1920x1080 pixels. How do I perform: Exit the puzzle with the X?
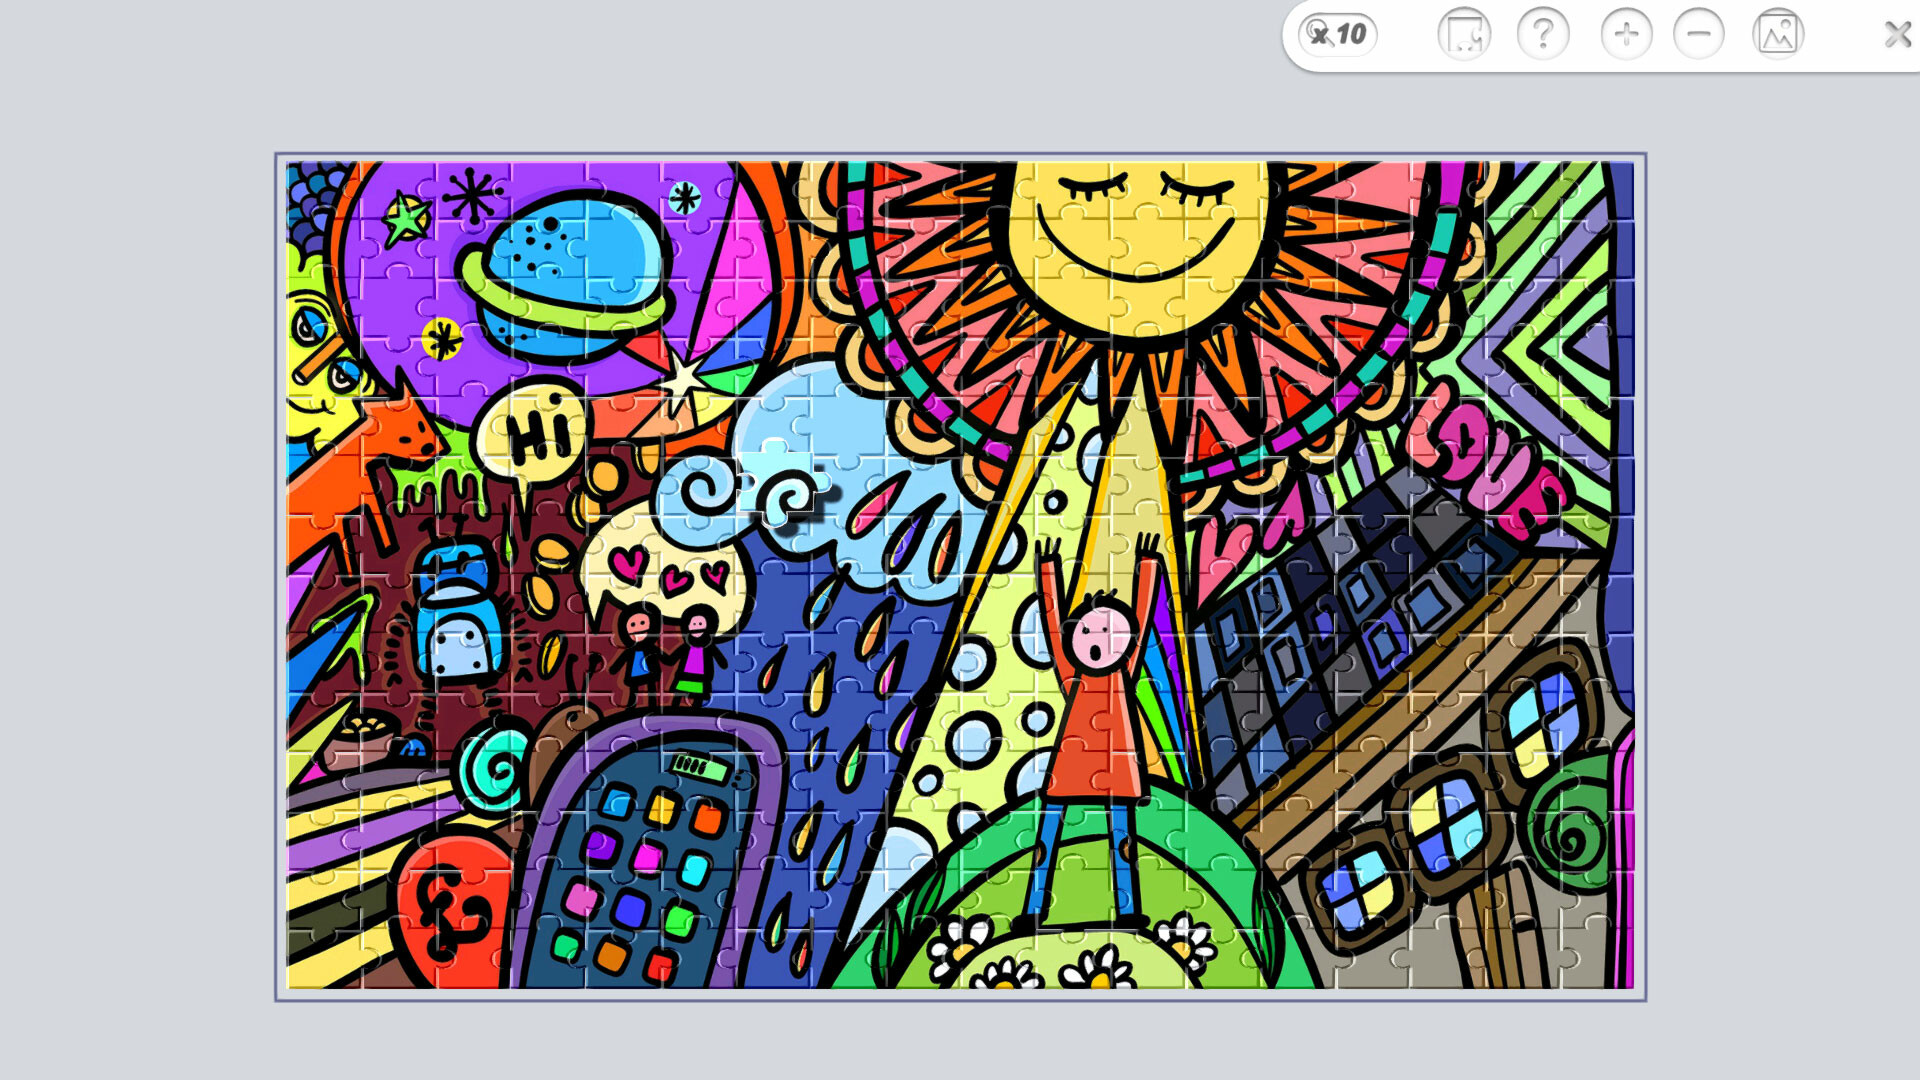coord(1896,35)
